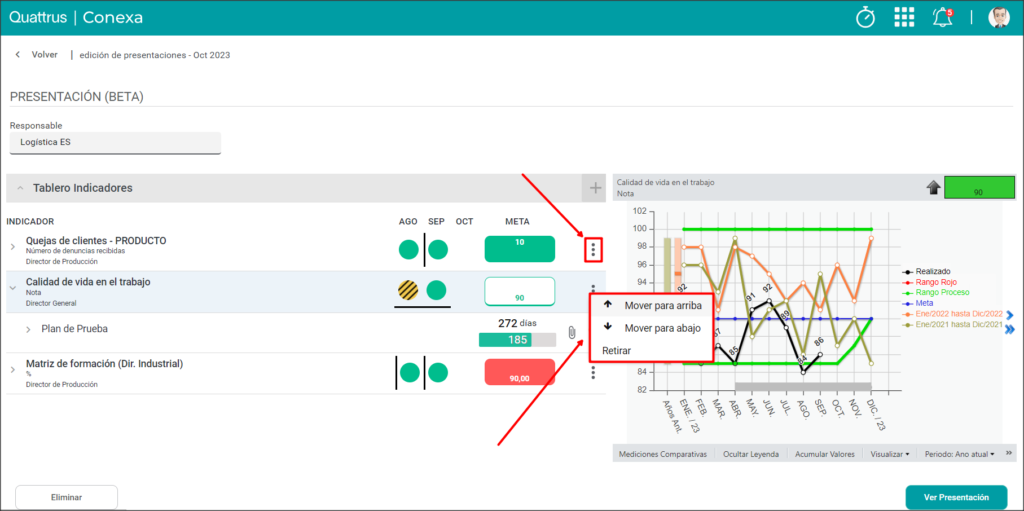The width and height of the screenshot is (1024, 511).
Task: Click the gray range bar under the chart
Action: (x=803, y=387)
